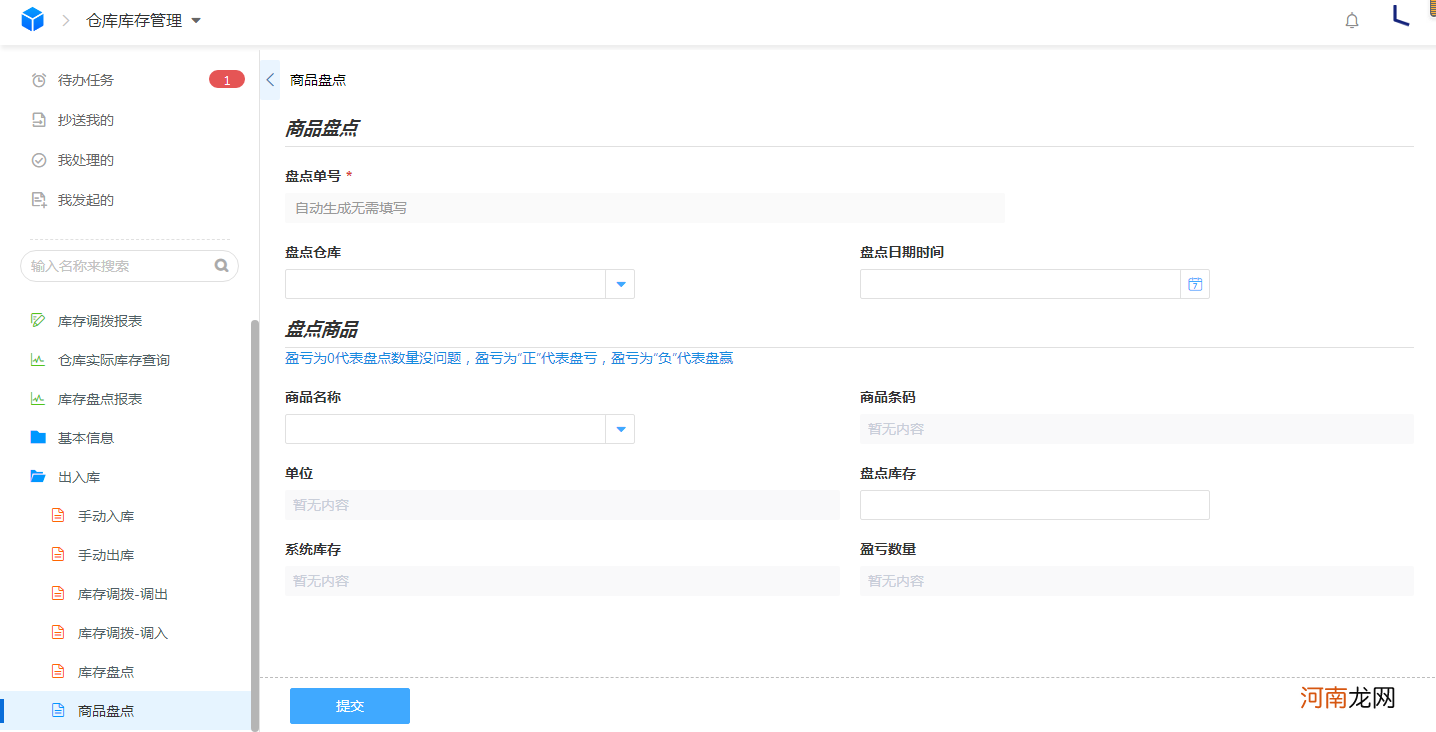Click the form icon beside 手动出库
Viewport: 1436px width, 732px height.
pos(58,555)
